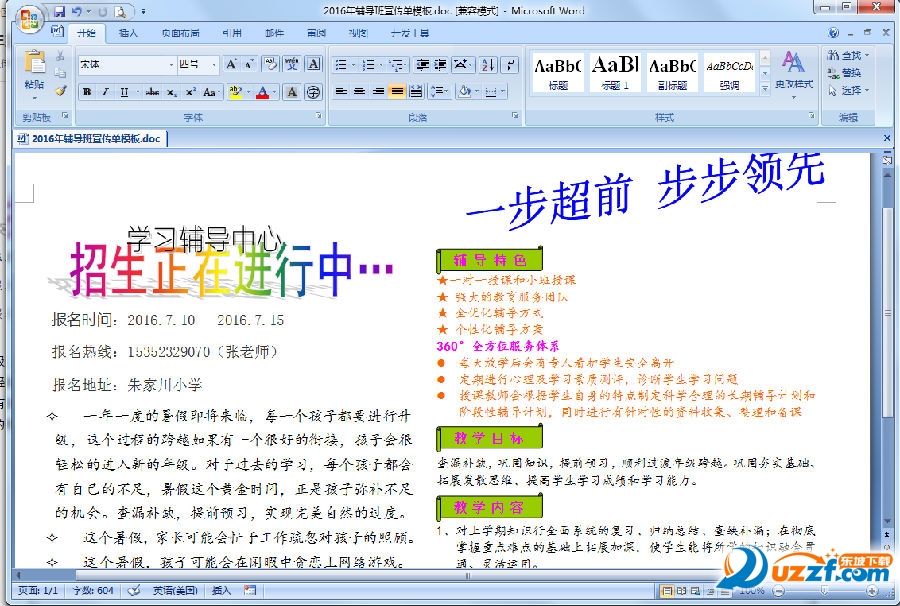
Task: Click the Save icon on the Quick Access Toolbar
Action: (x=59, y=11)
